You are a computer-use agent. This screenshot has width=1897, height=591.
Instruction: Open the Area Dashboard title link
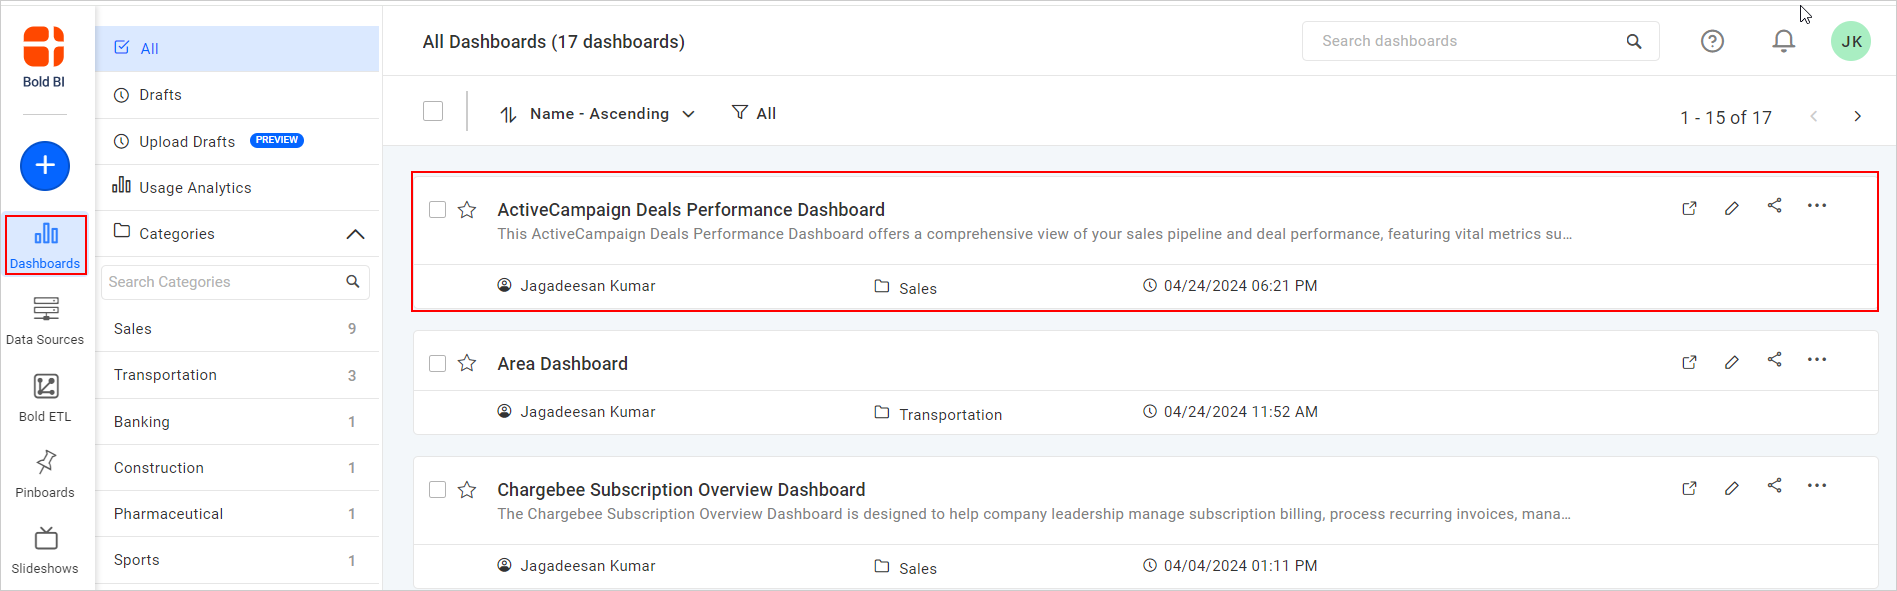tap(562, 364)
